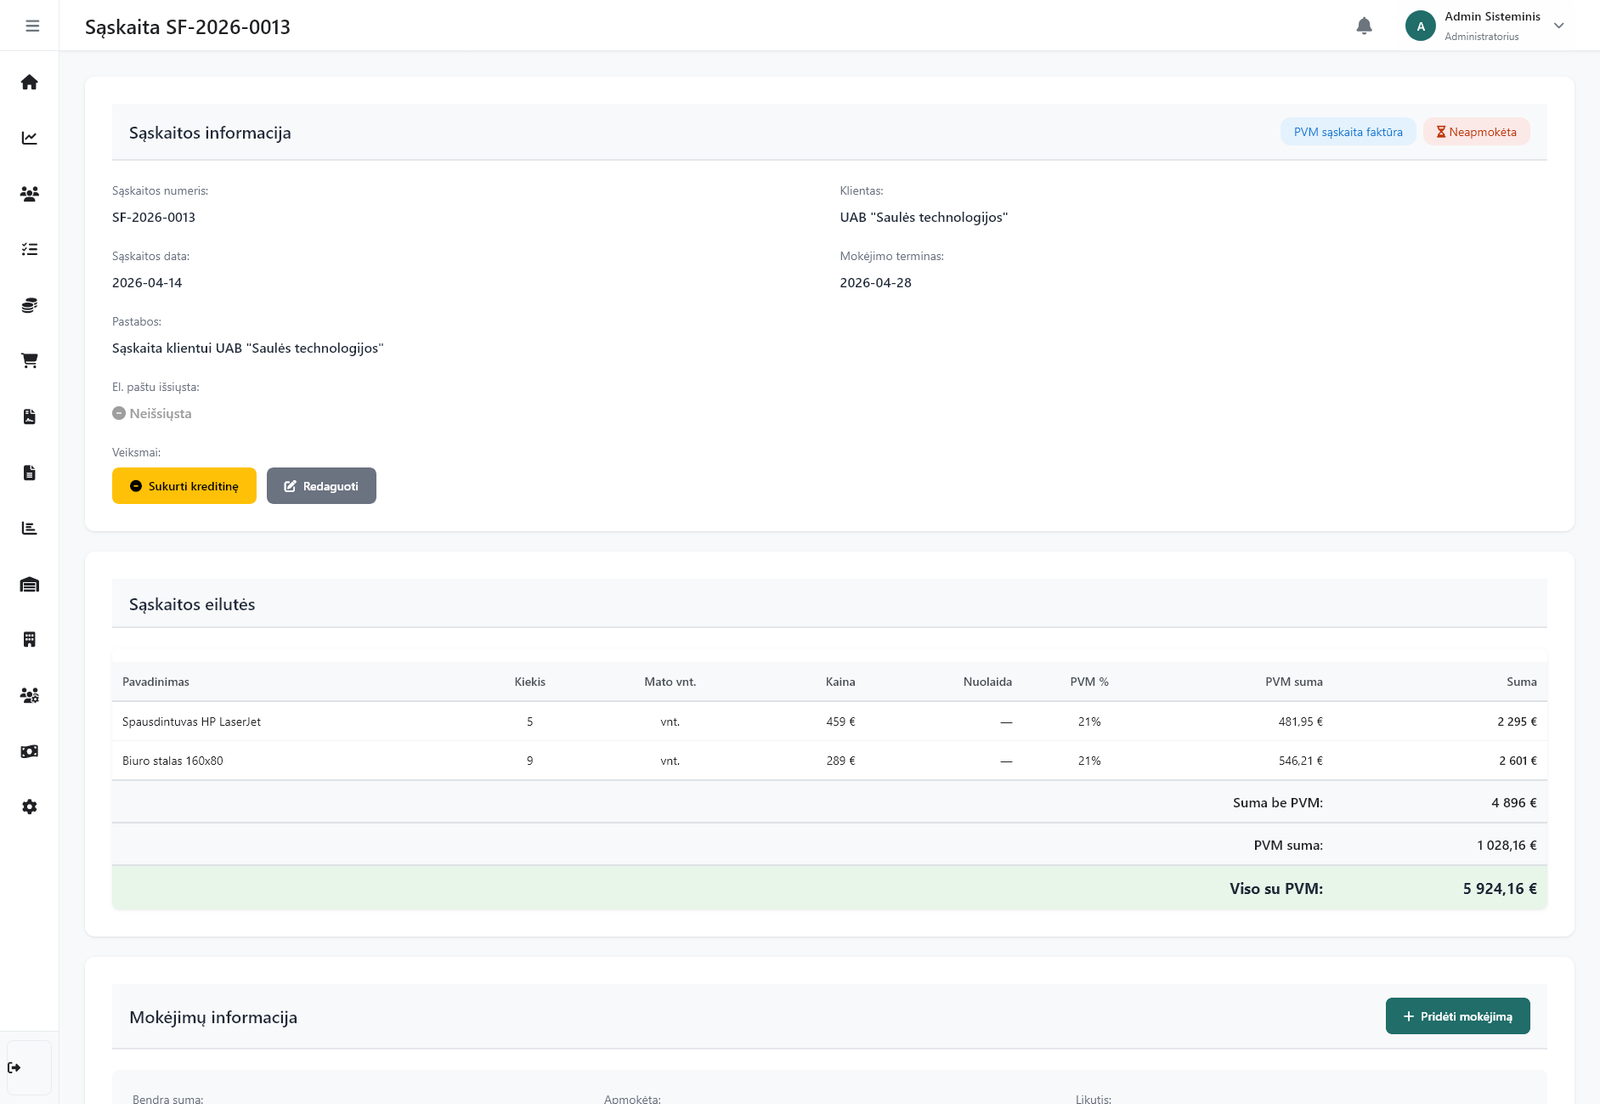
Task: Click the logout icon at sidebar bottom
Action: 14,1068
